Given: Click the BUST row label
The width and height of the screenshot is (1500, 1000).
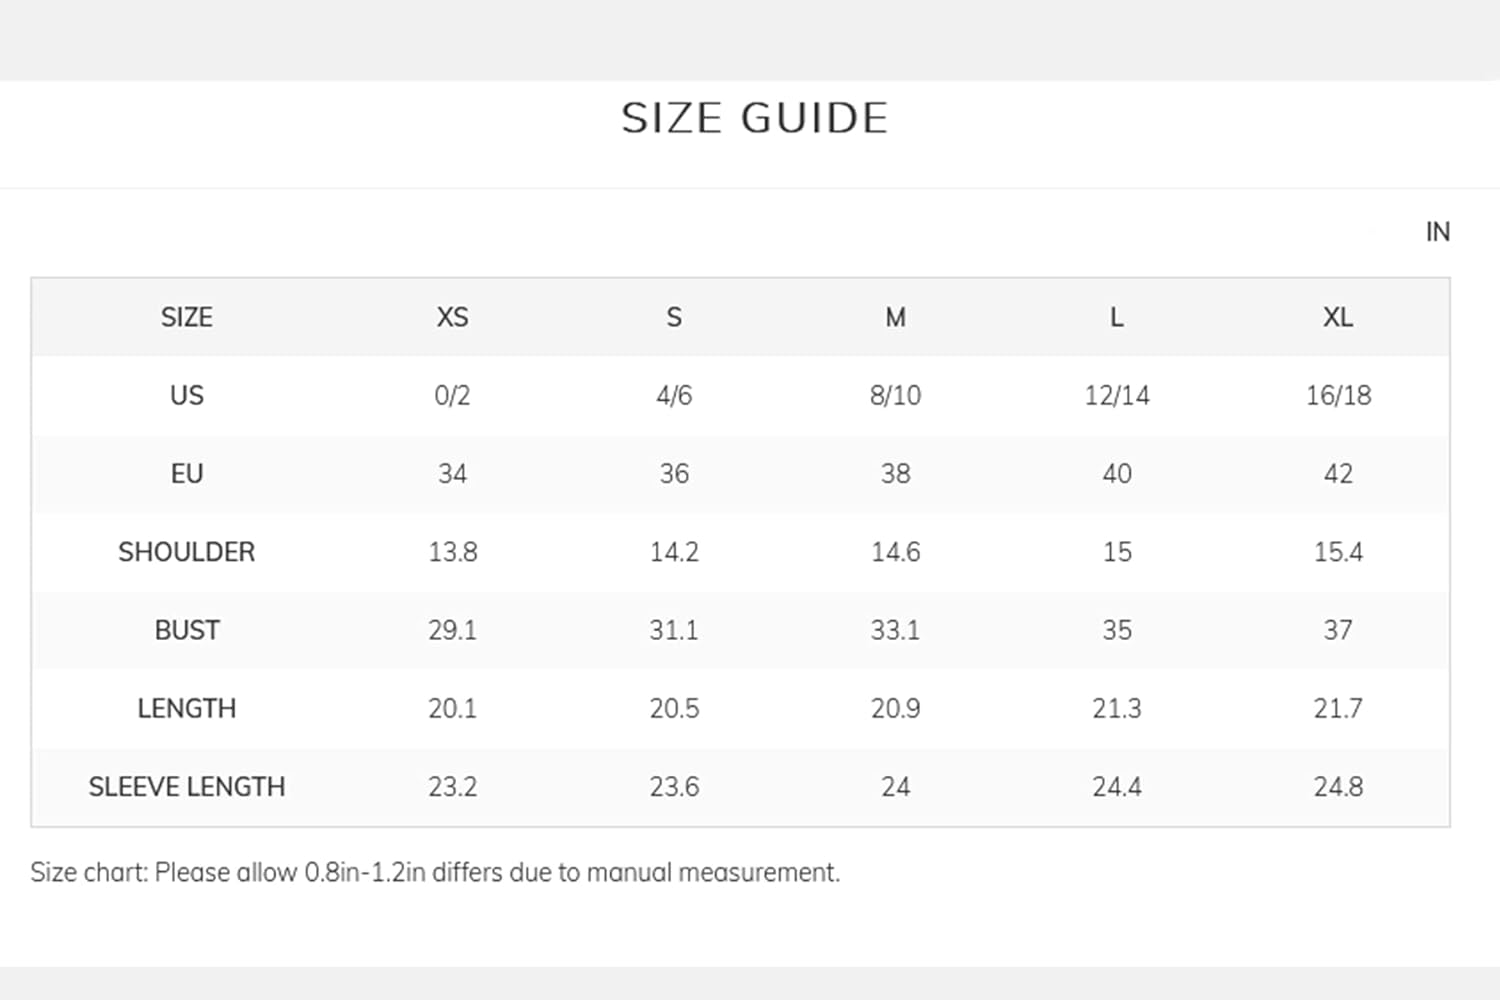Looking at the screenshot, I should coord(187,630).
